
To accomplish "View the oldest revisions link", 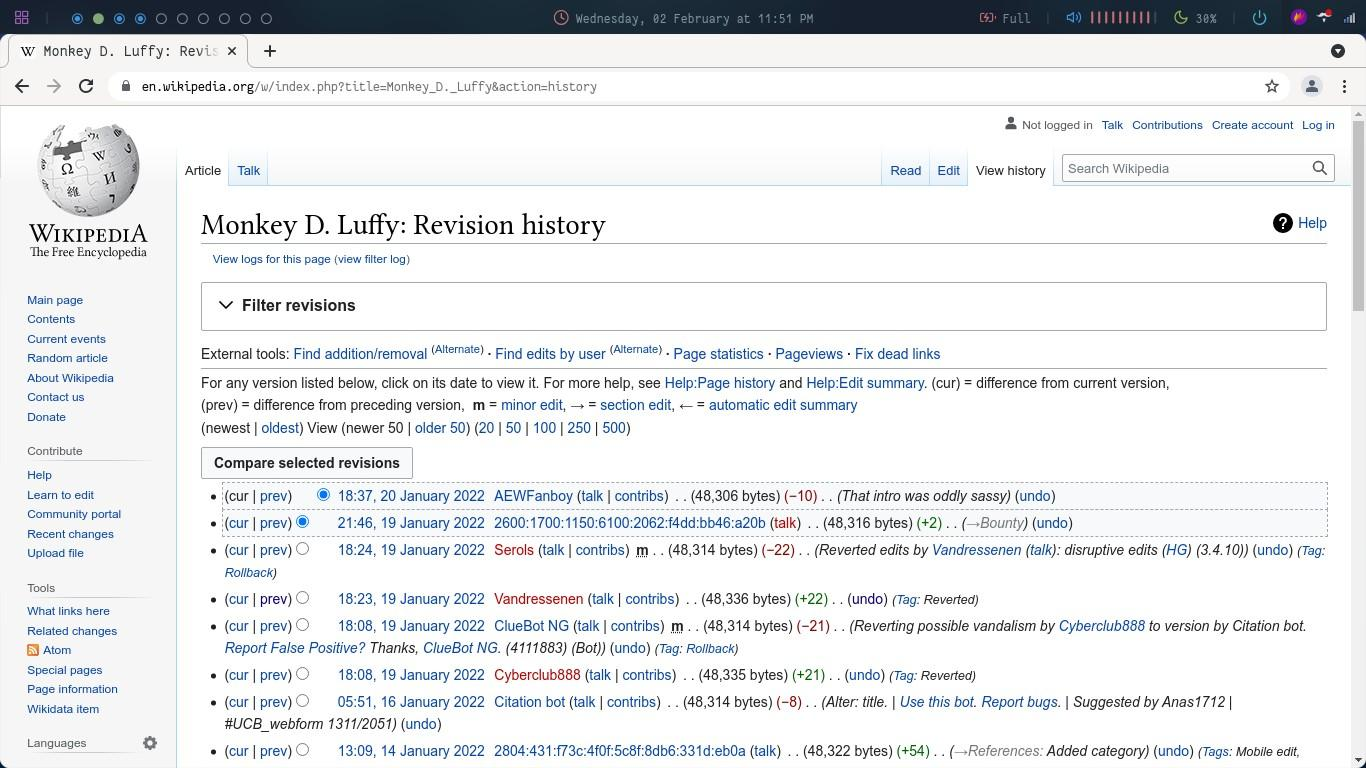I will point(280,428).
